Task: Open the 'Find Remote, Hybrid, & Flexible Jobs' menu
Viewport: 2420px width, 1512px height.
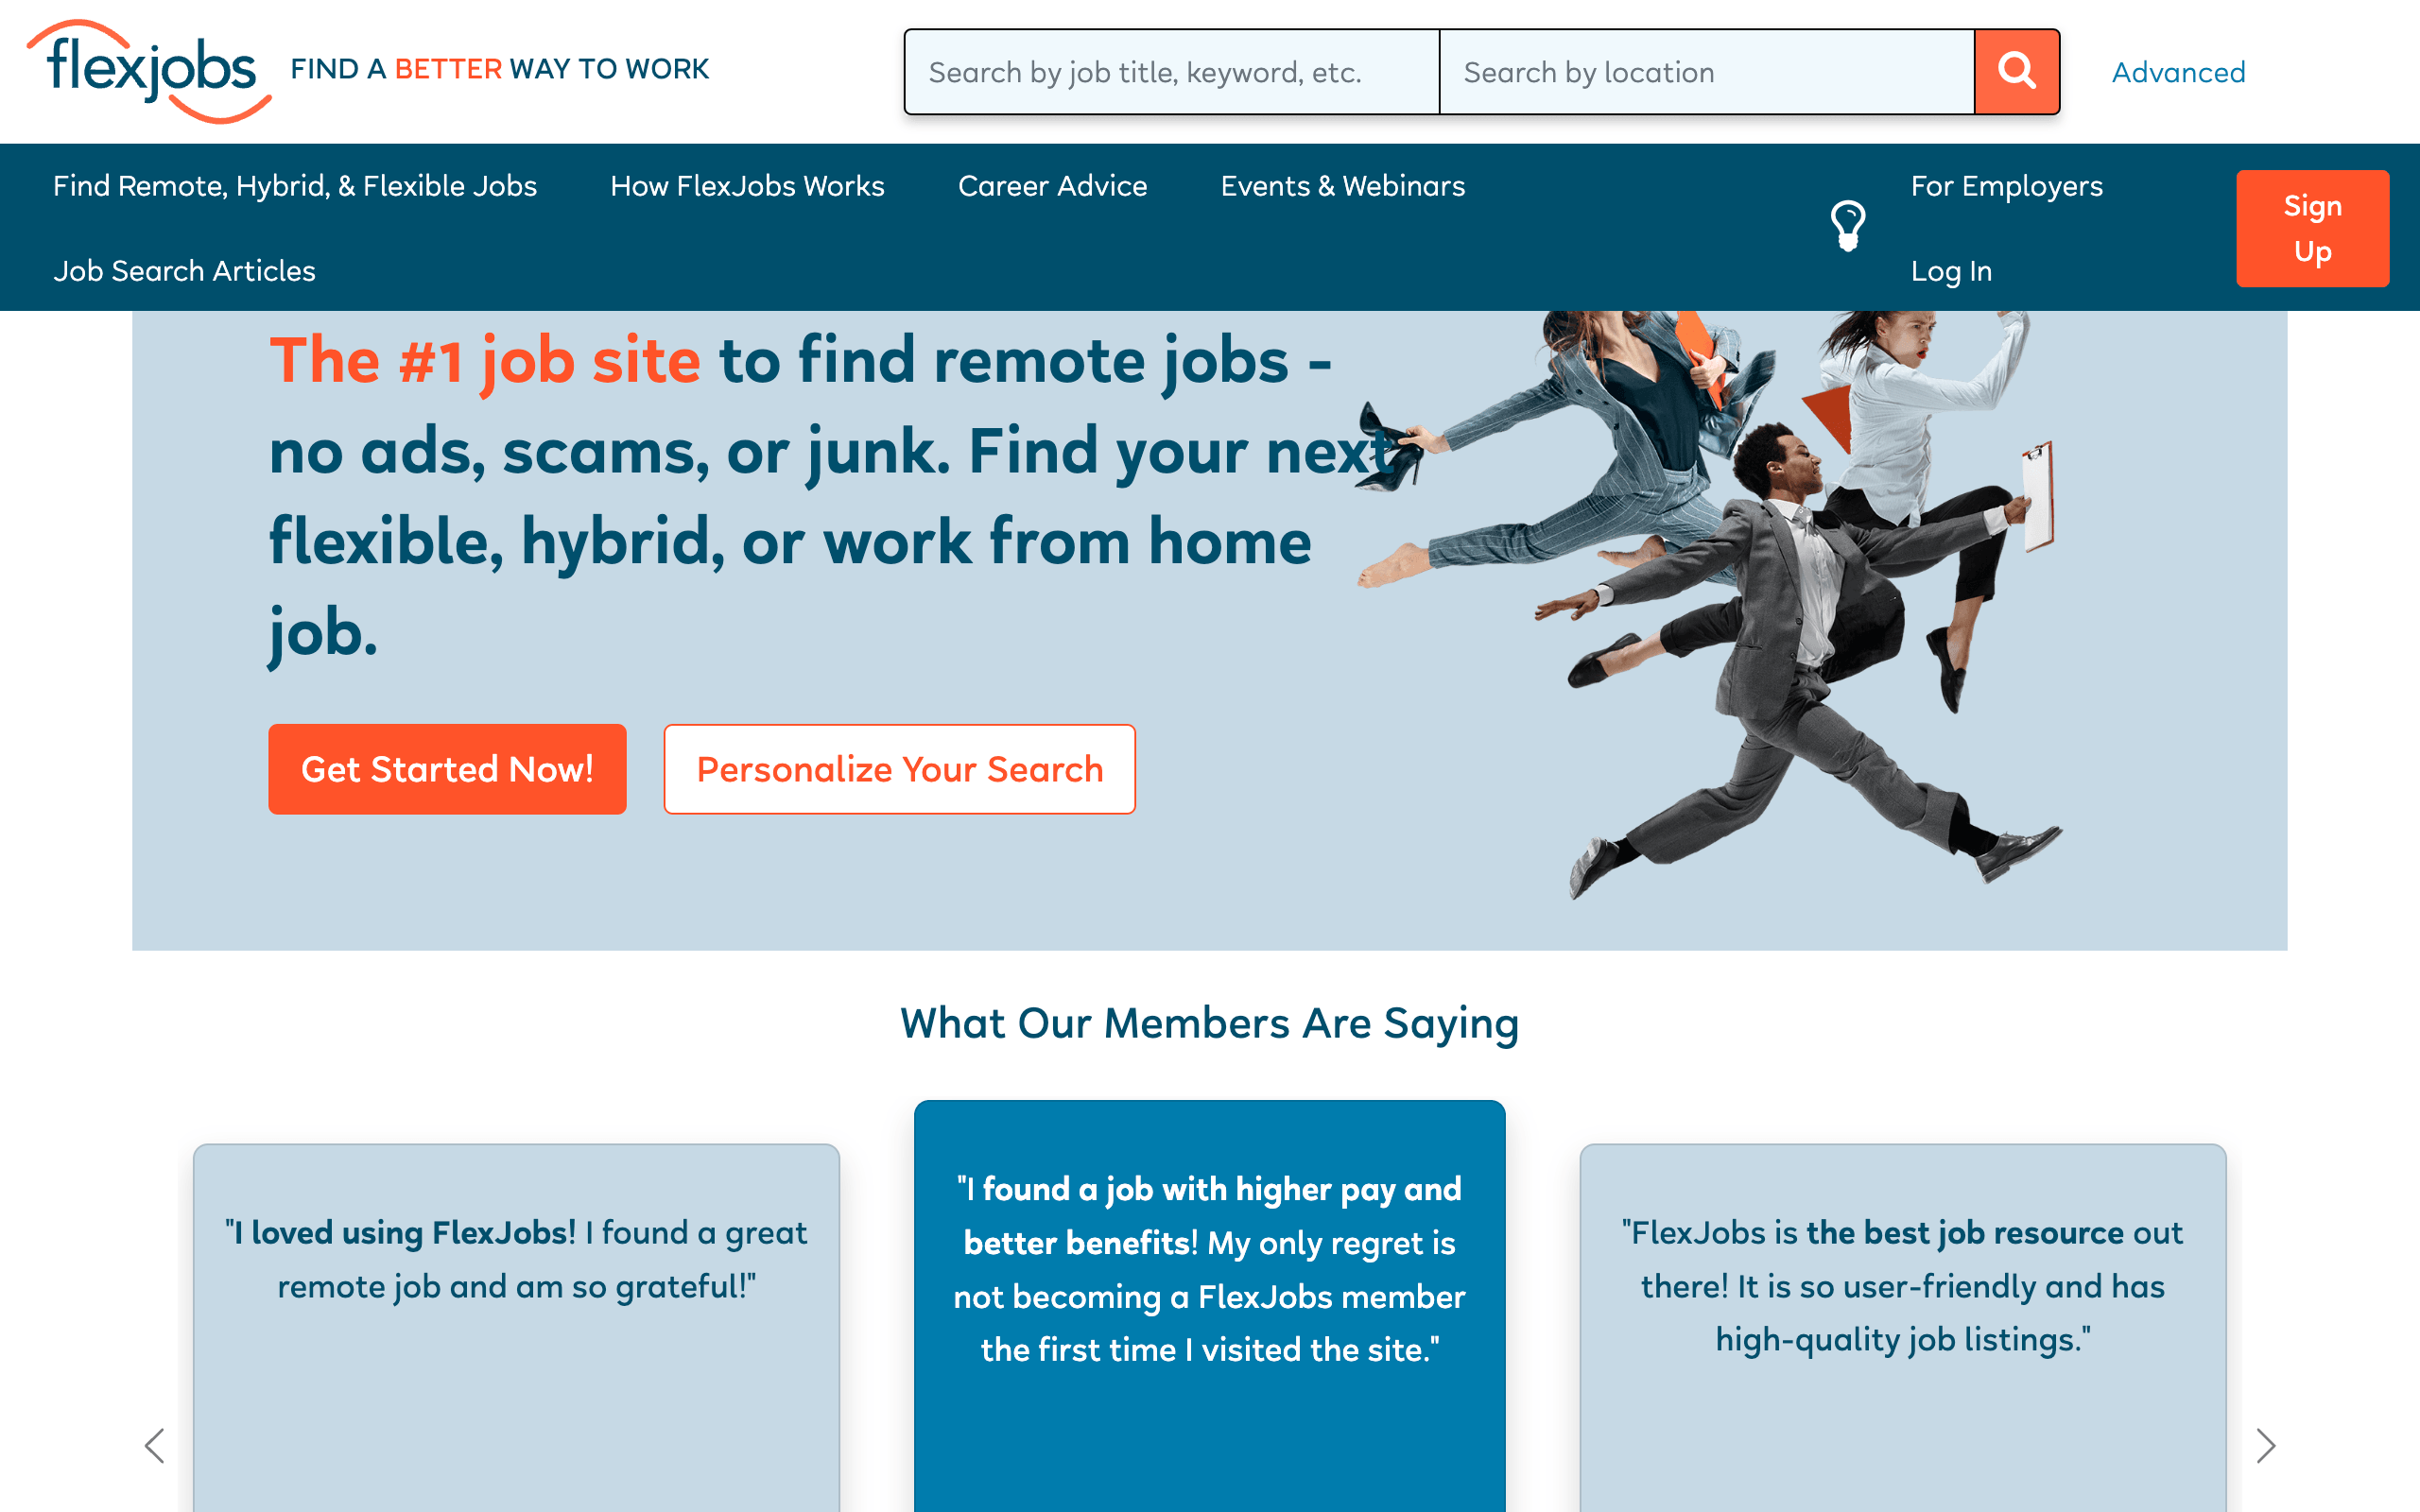Action: (x=296, y=186)
